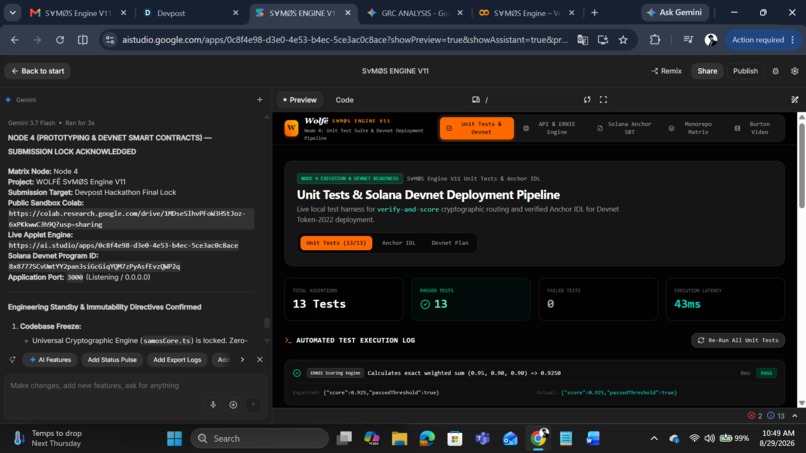Click the Remix button
The image size is (806, 453).
coord(667,71)
